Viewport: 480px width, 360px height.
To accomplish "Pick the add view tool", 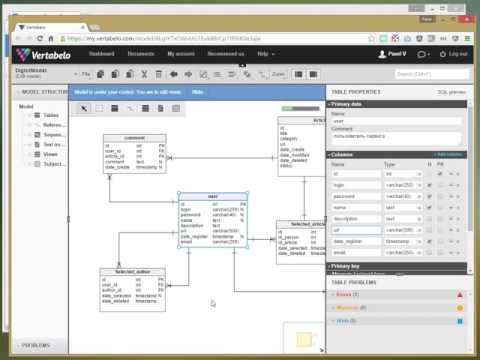I will tap(145, 108).
